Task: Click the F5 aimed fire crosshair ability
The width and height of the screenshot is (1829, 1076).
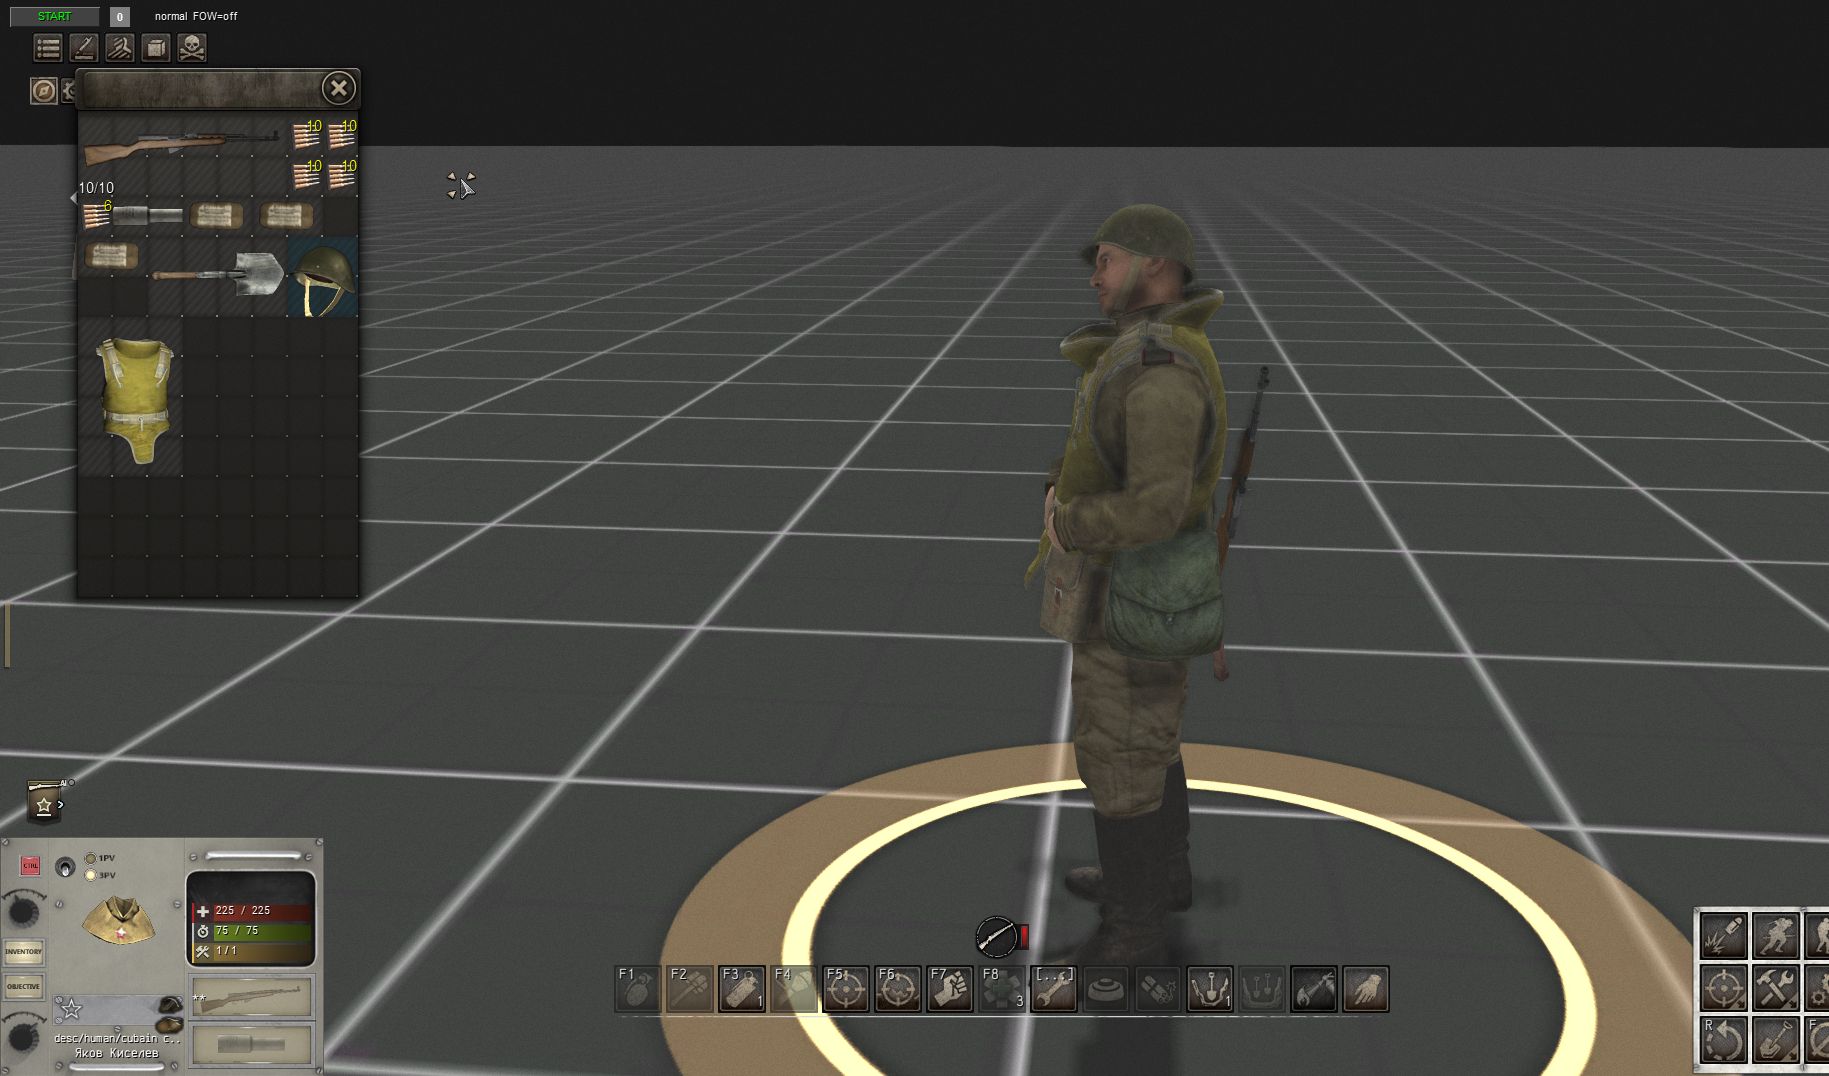Action: click(x=846, y=989)
